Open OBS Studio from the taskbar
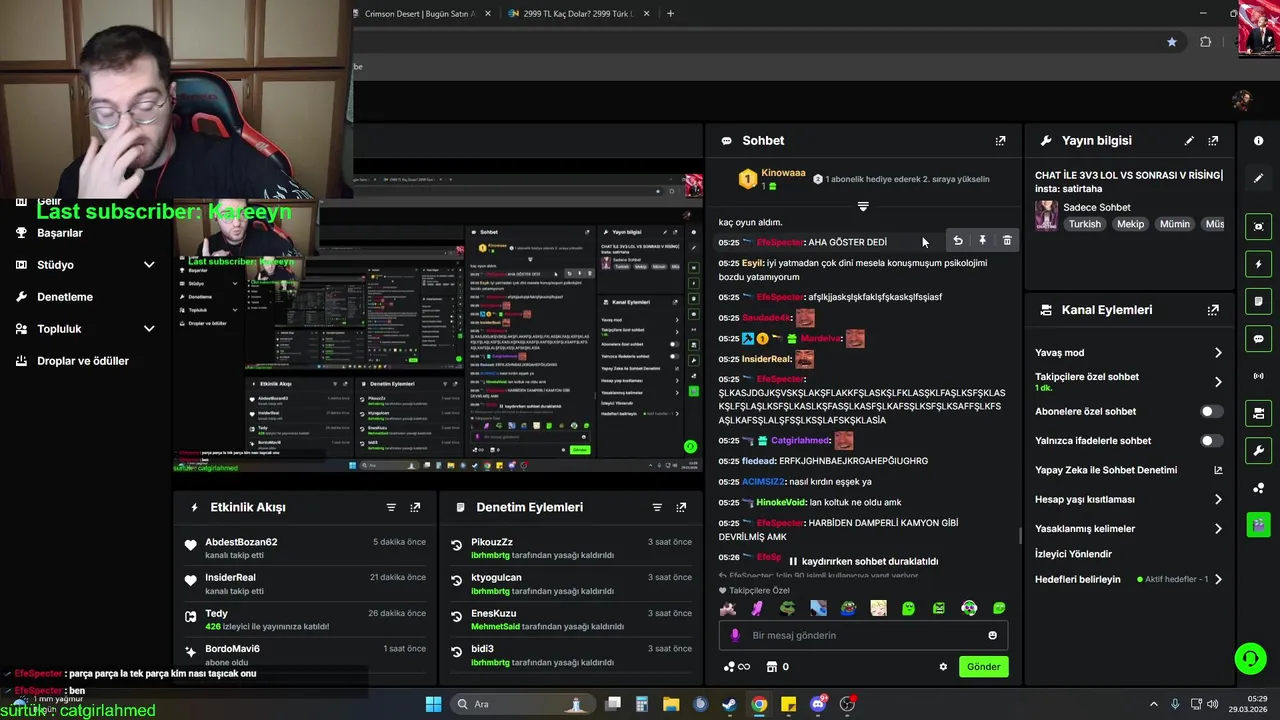Image resolution: width=1280 pixels, height=720 pixels. coord(847,704)
